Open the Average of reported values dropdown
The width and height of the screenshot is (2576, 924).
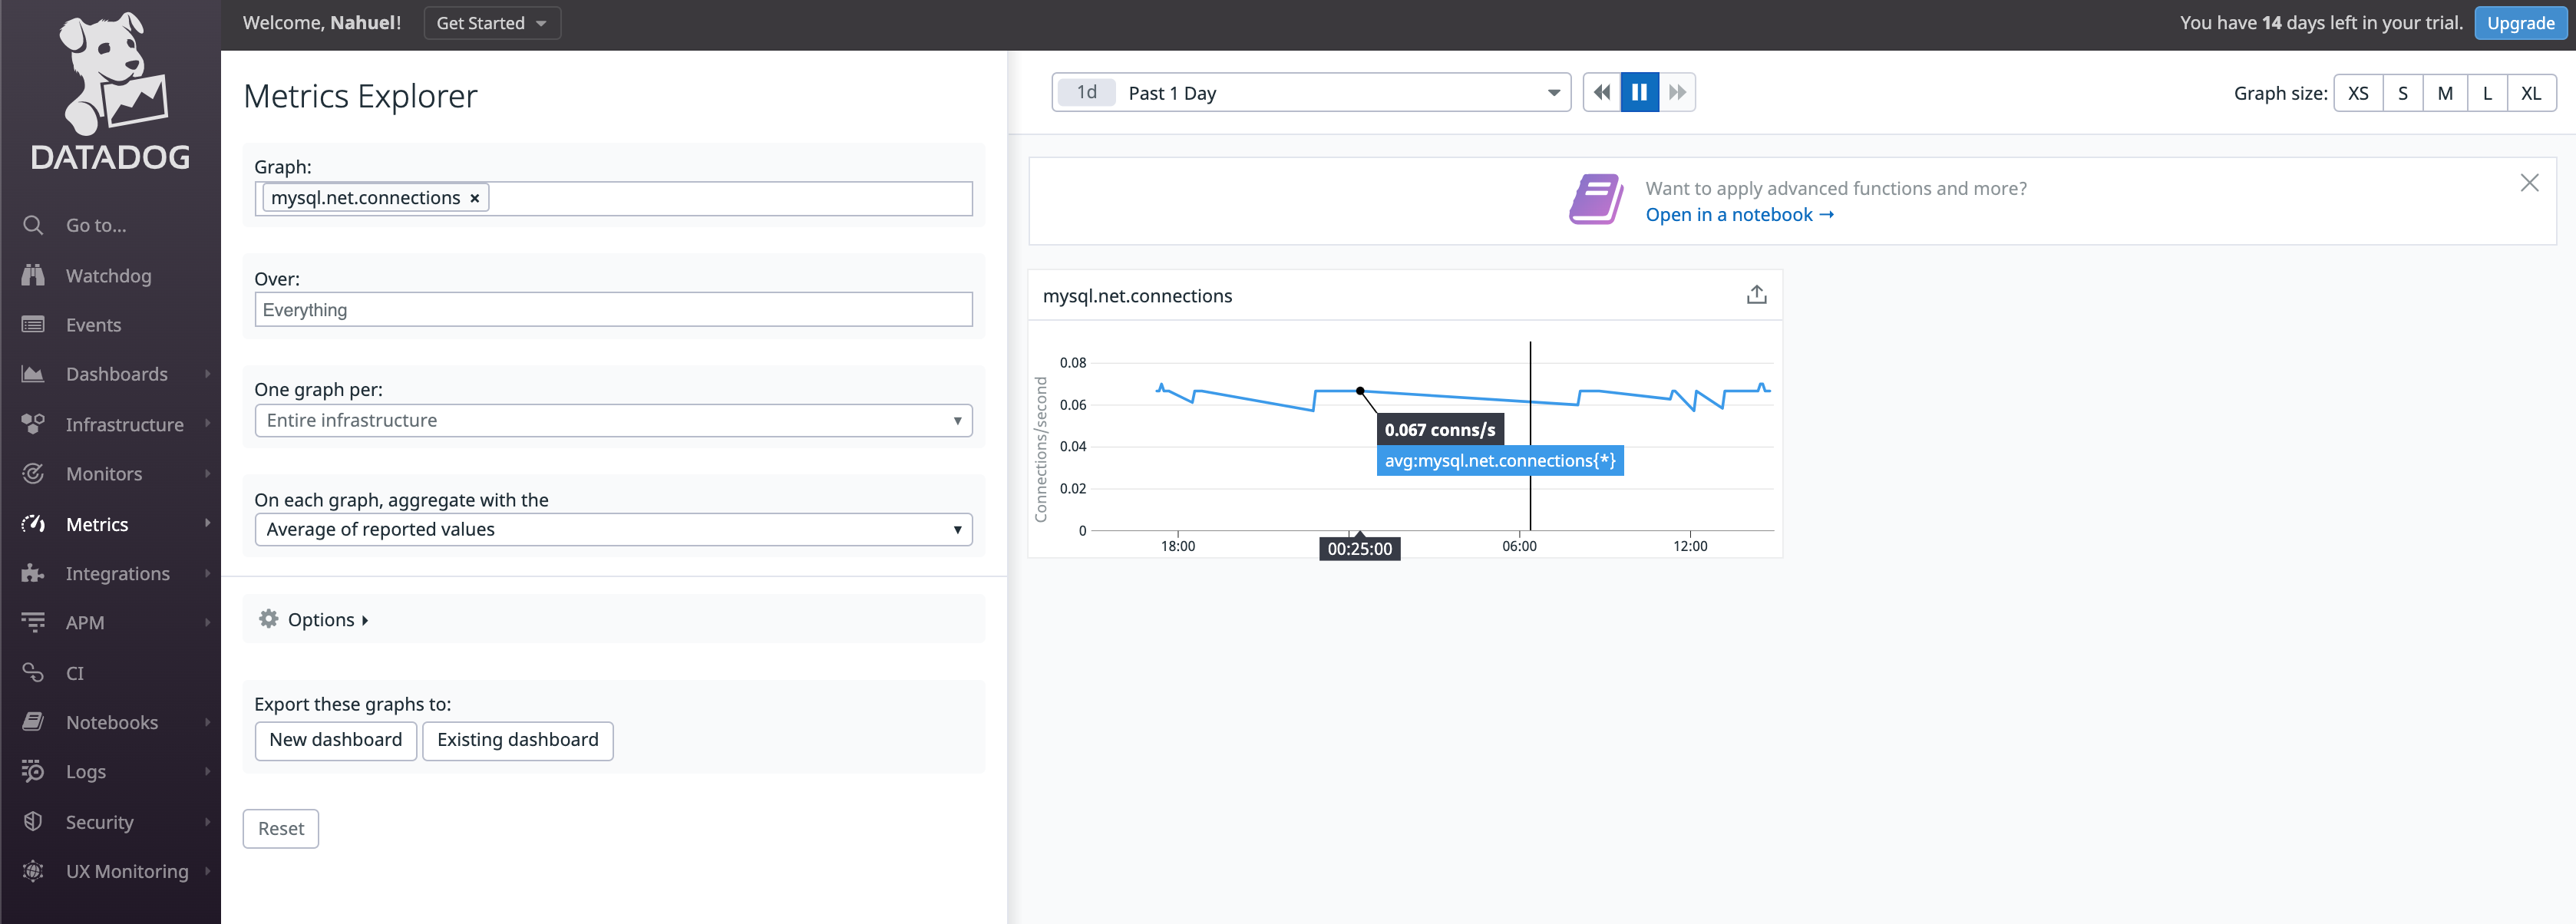[613, 529]
